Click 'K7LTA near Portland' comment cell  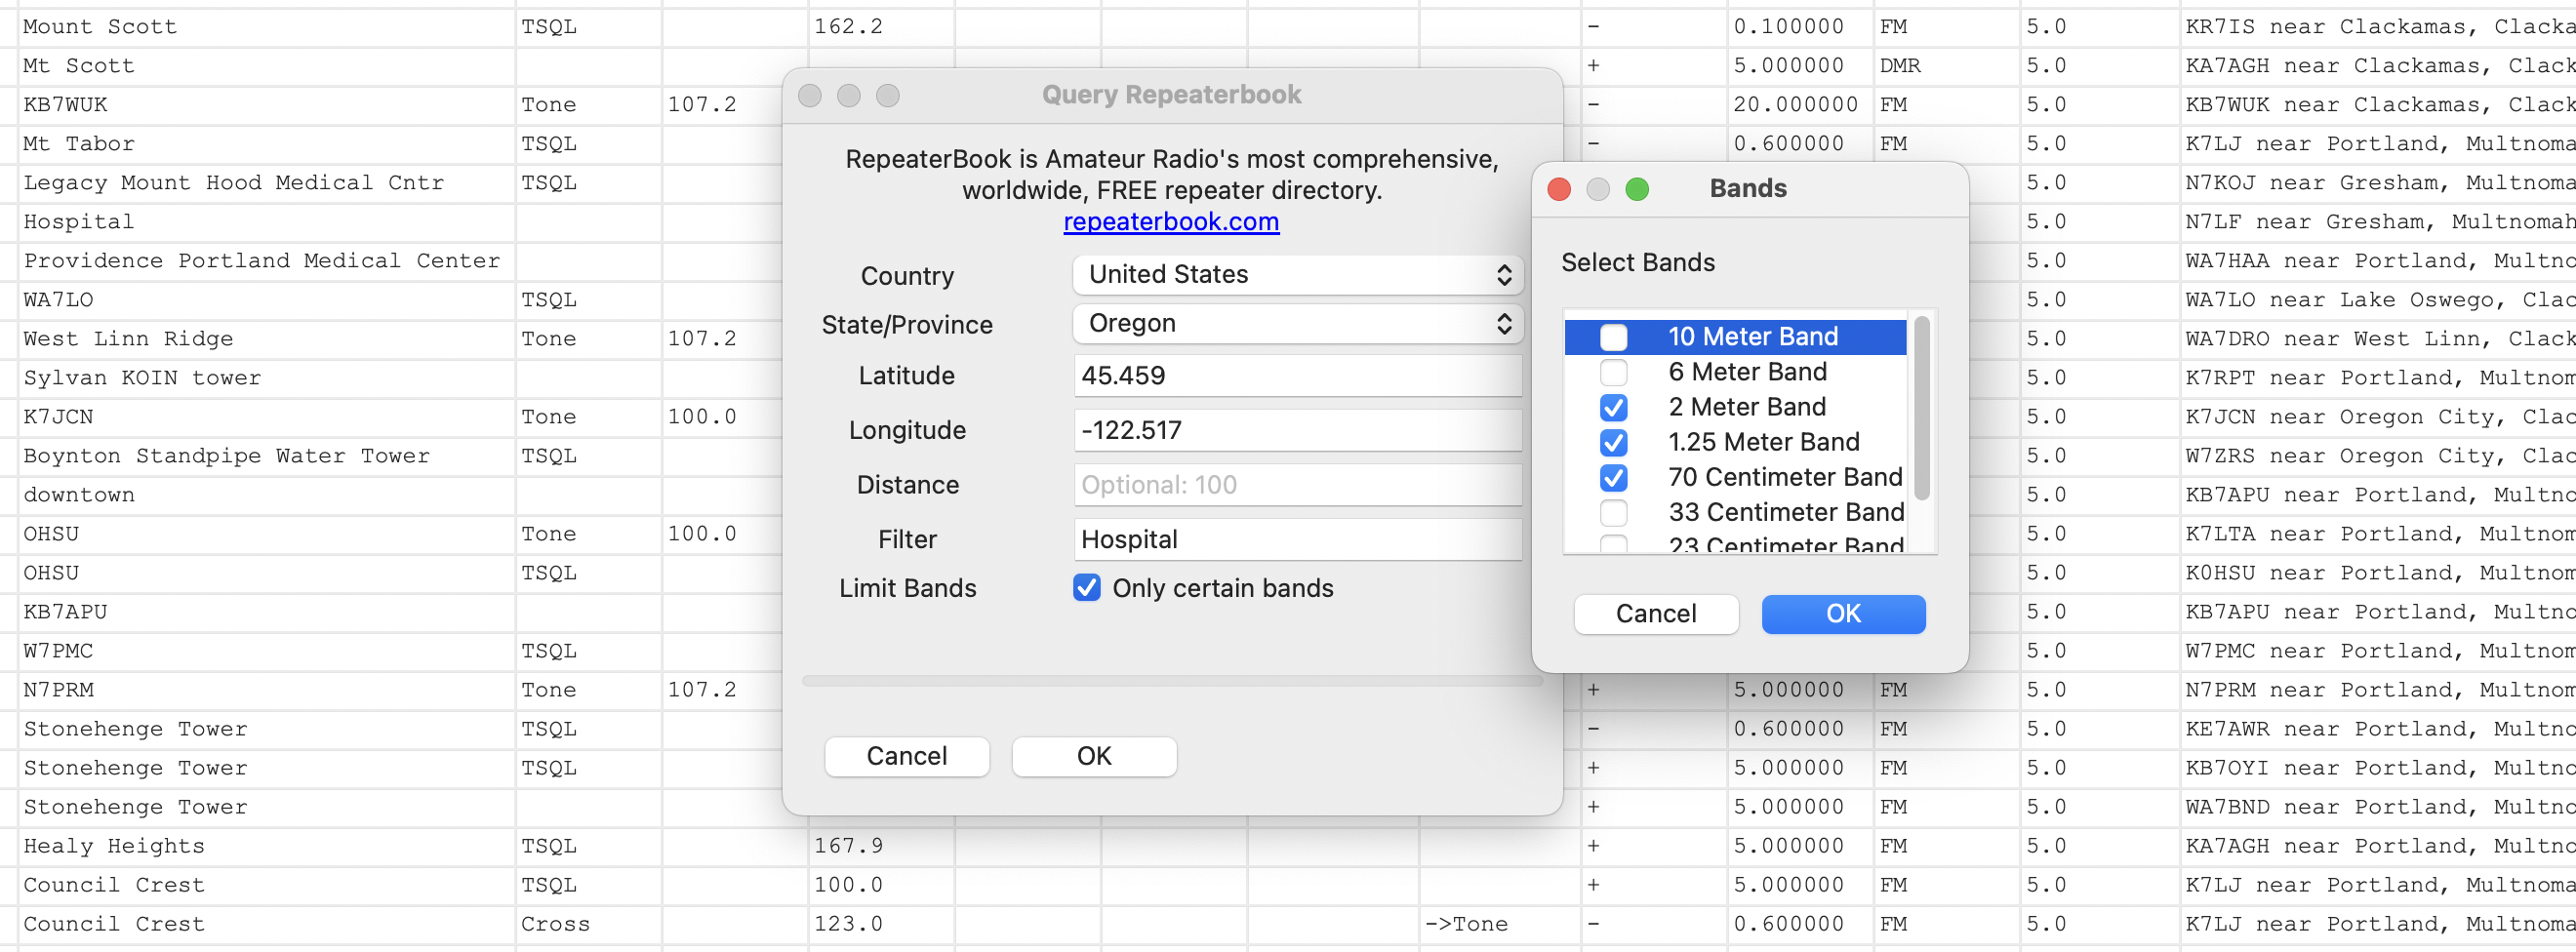(x=2378, y=534)
